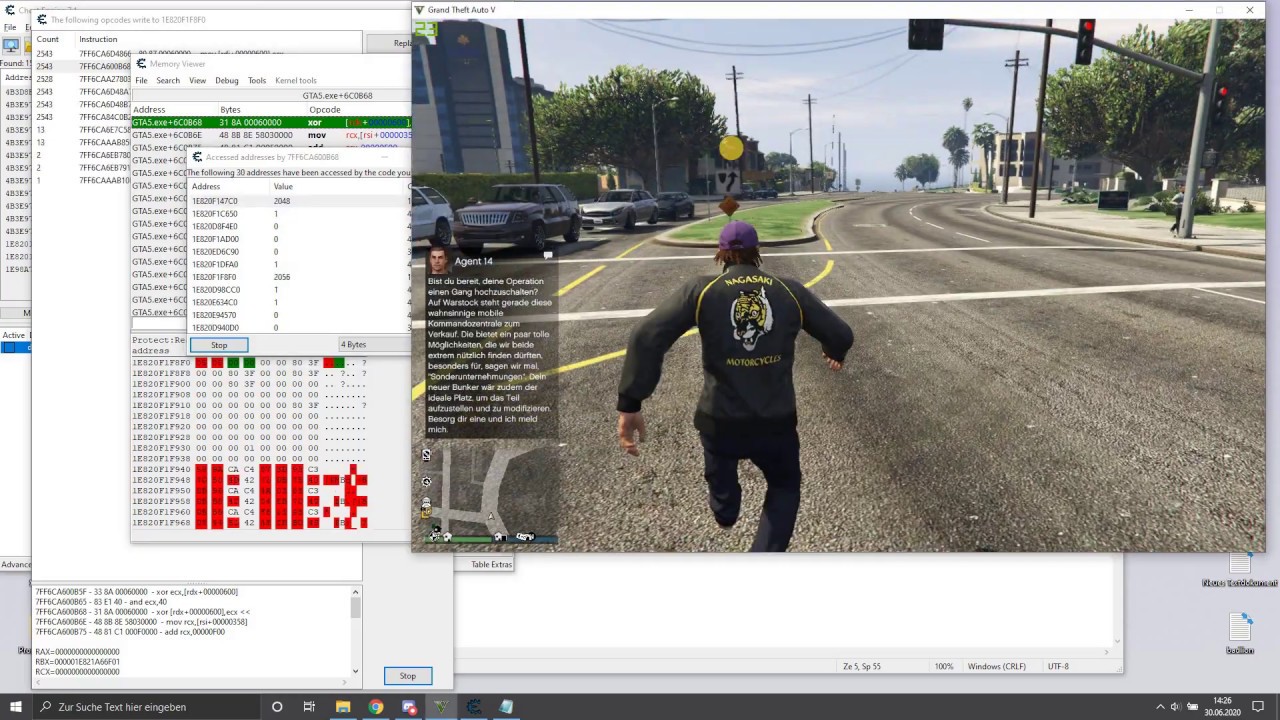Open the Discord taskbar icon
Viewport: 1280px width, 720px height.
click(x=409, y=706)
